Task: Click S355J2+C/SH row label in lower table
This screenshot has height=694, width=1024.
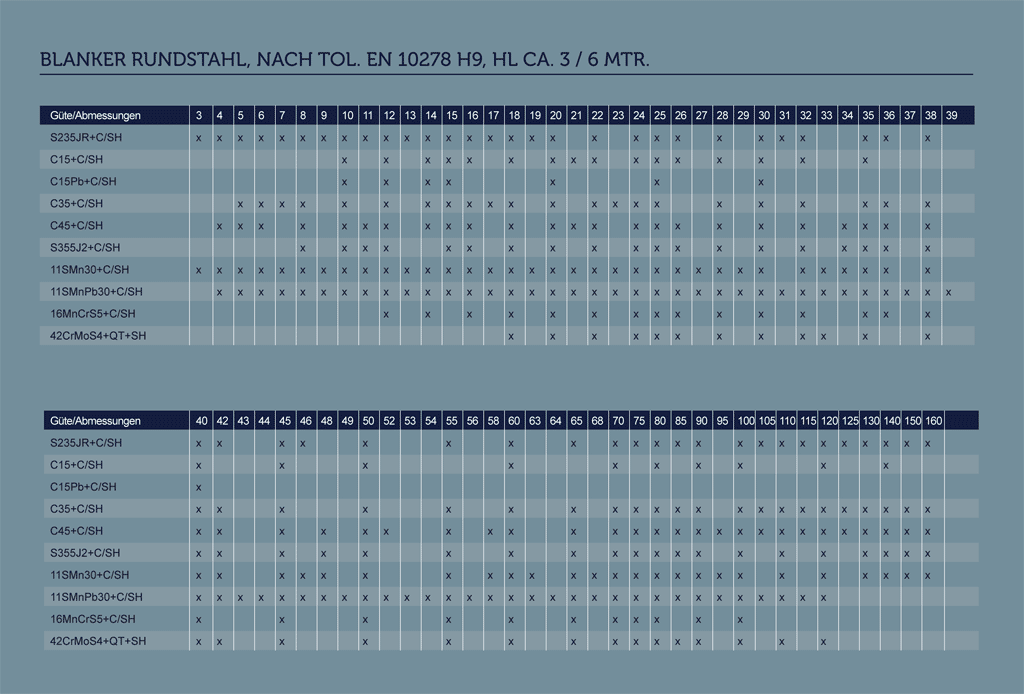Action: [x=84, y=553]
